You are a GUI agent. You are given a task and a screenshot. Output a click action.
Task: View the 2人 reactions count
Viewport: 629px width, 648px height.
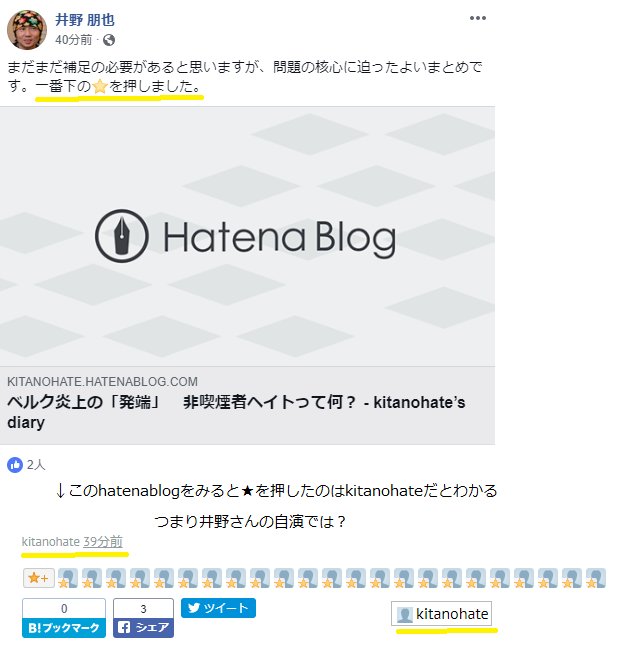click(36, 465)
